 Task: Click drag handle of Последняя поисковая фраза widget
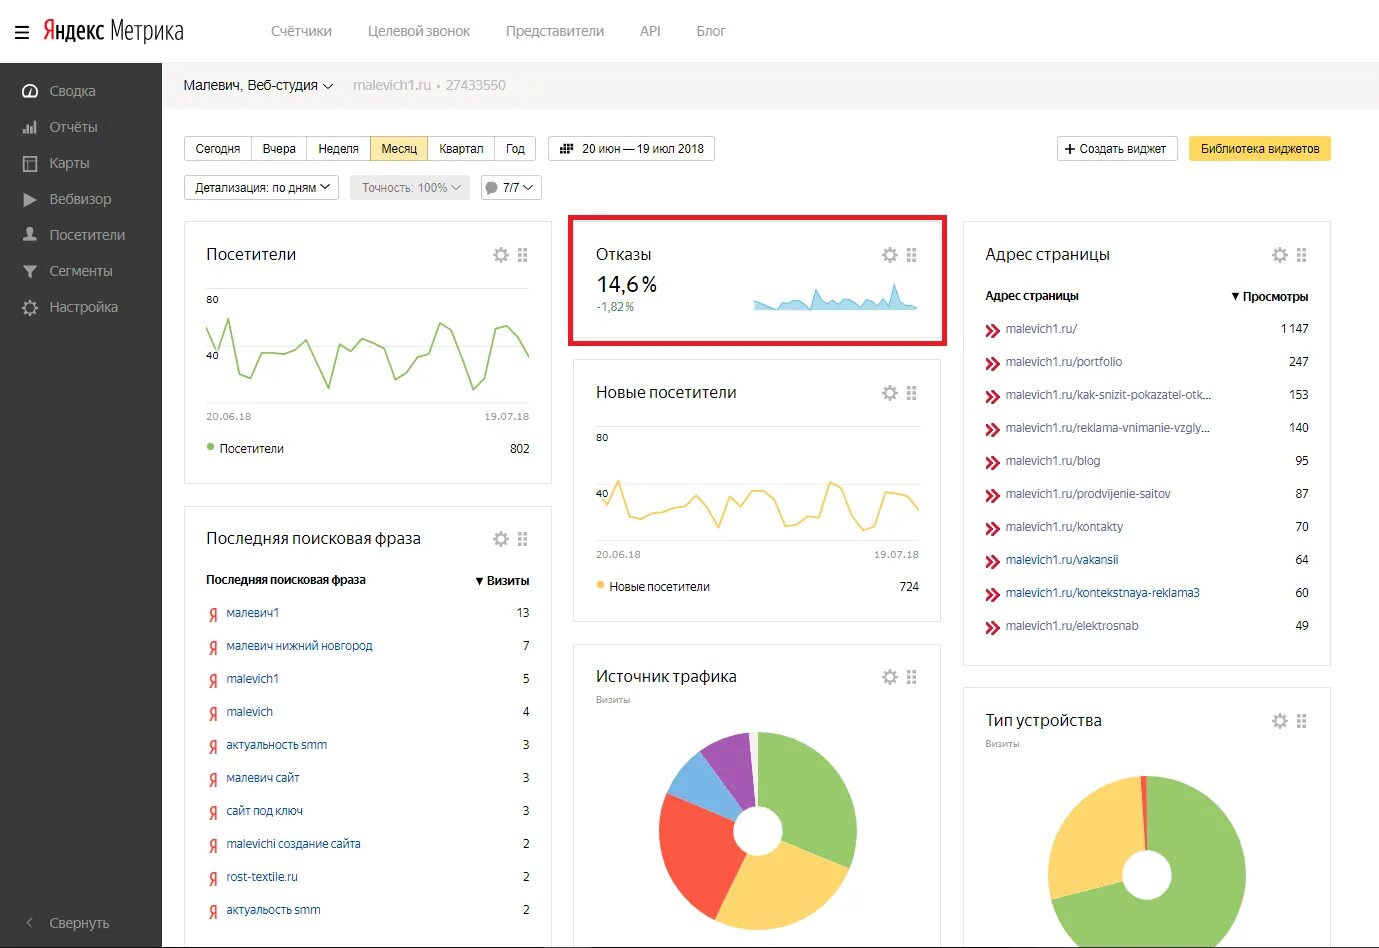pos(523,539)
